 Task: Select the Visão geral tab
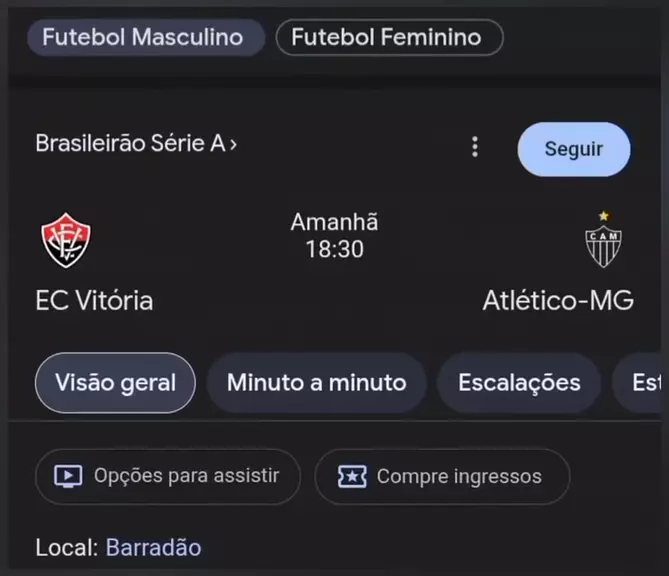[x=115, y=382]
